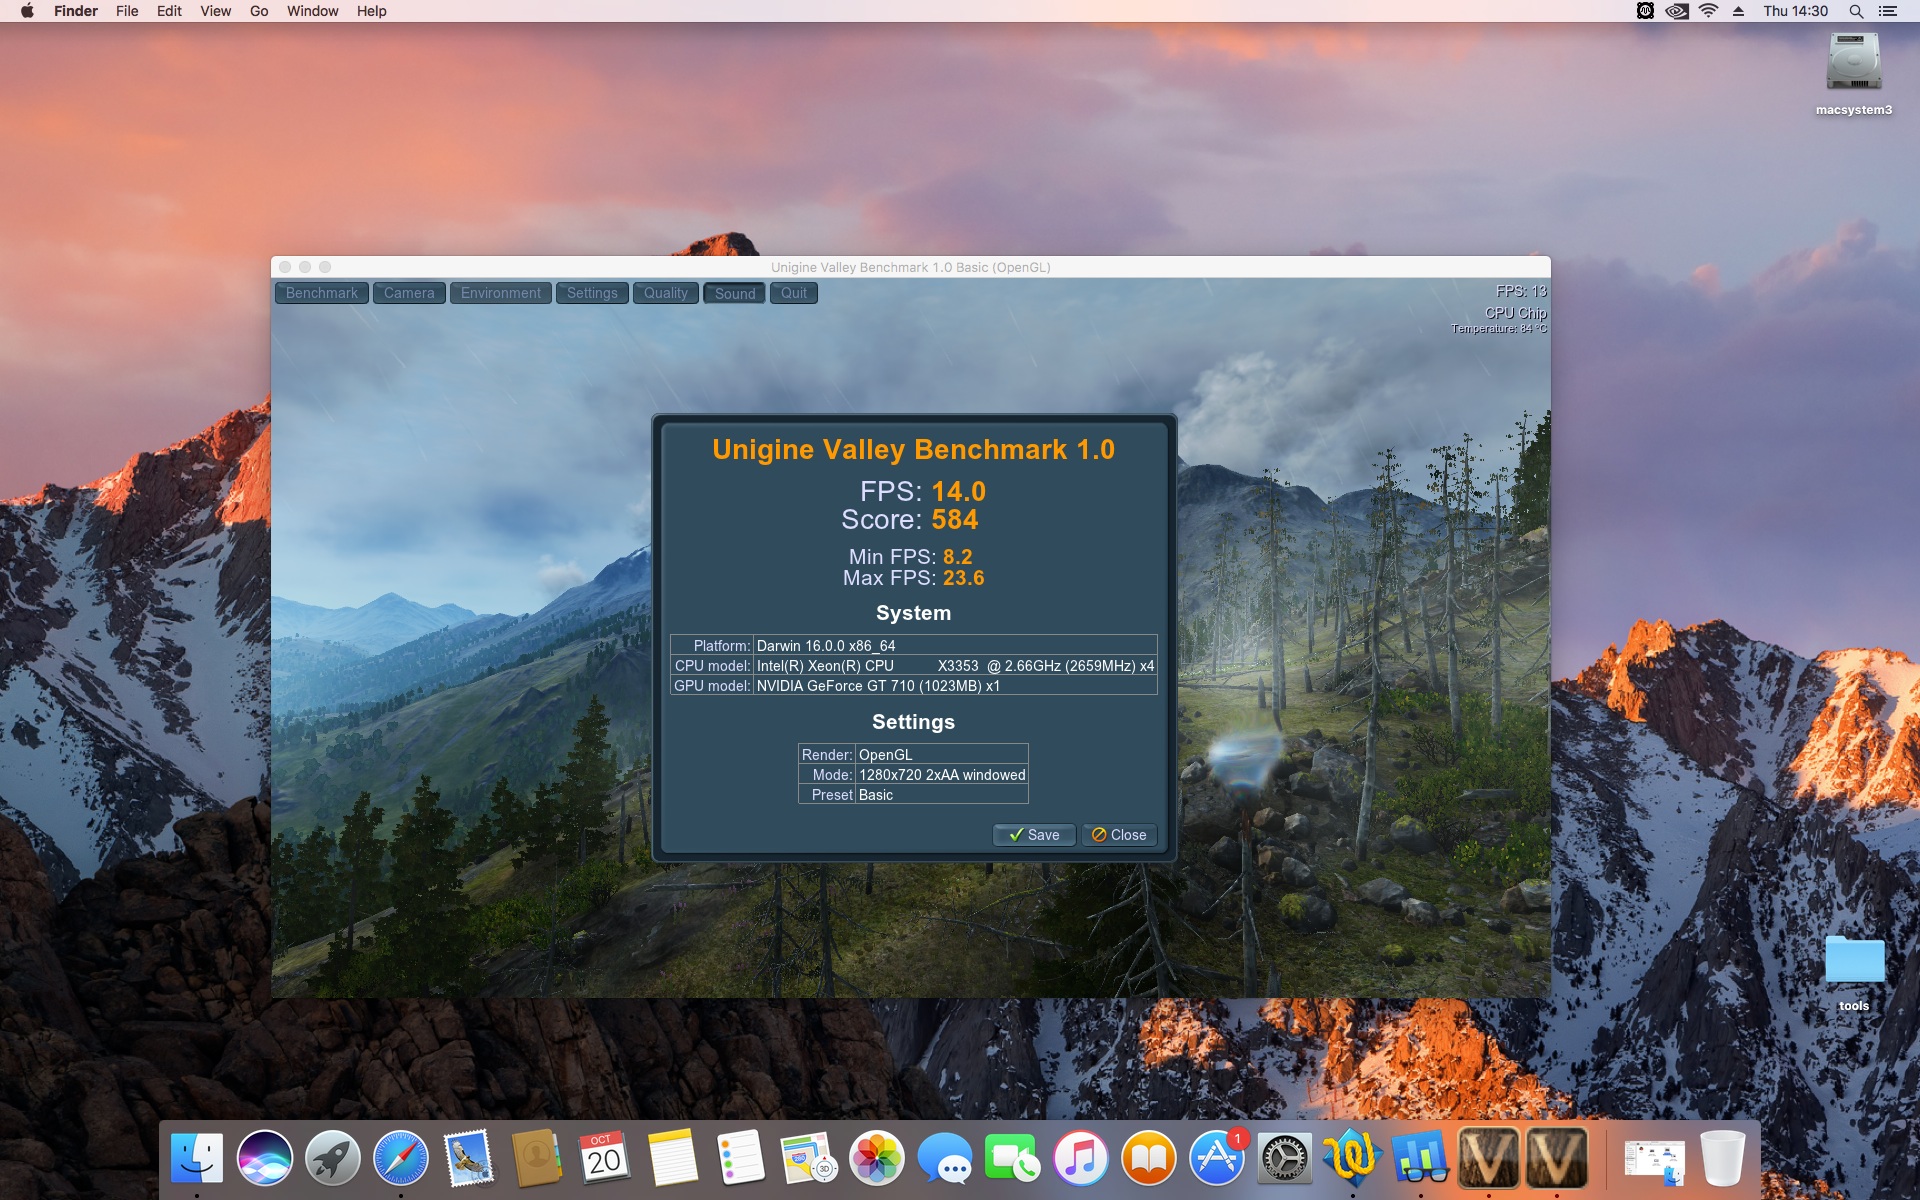Open the Camera menu button
Viewport: 1920px width, 1200px height.
point(409,293)
